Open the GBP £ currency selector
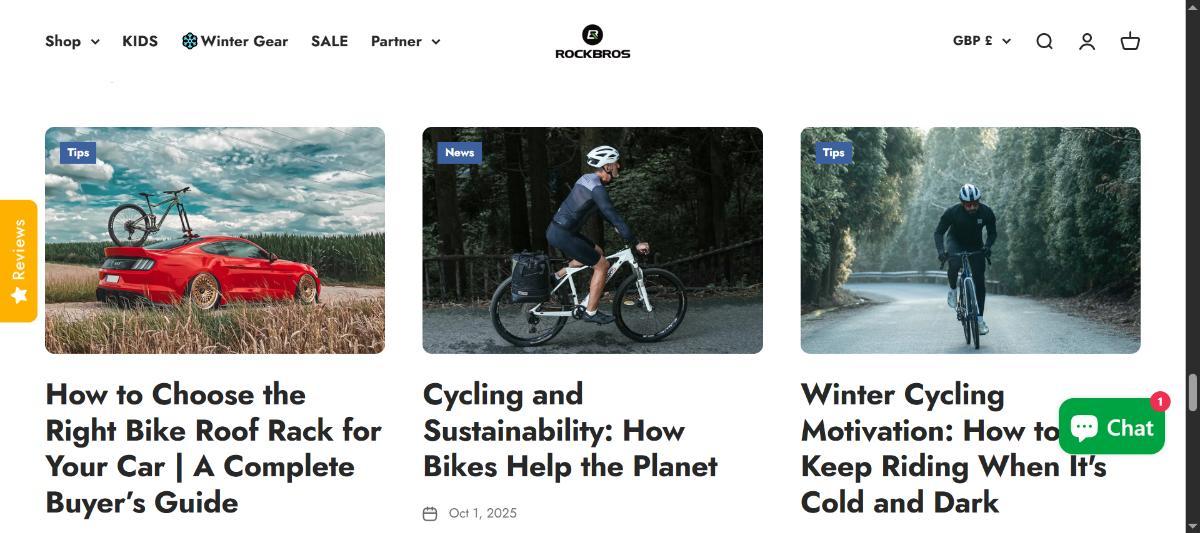This screenshot has height=533, width=1200. pos(981,41)
